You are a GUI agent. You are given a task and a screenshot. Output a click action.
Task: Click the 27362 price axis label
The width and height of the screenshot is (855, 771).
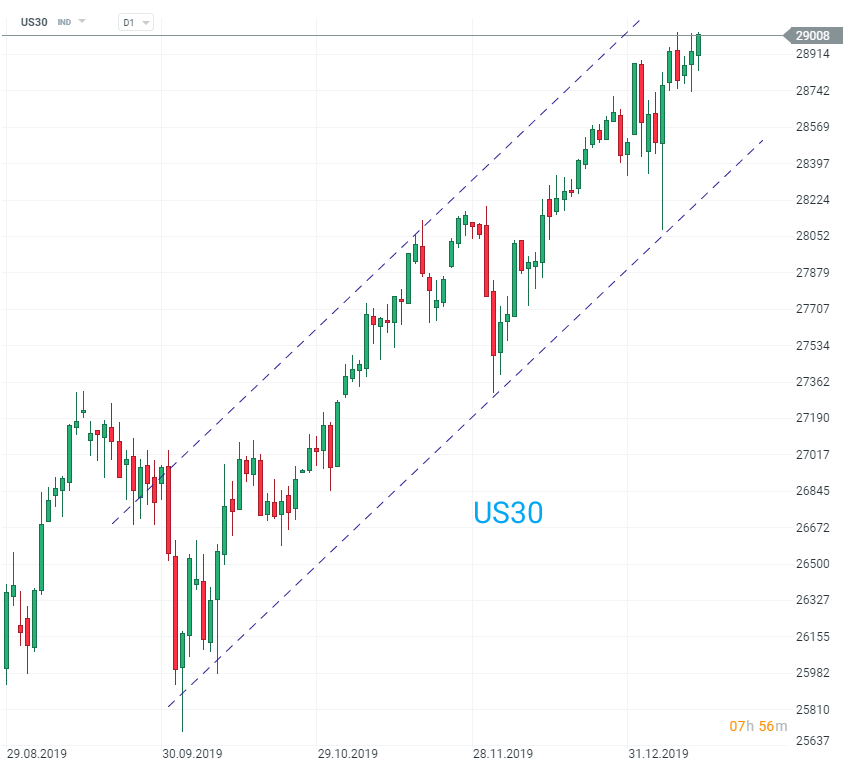pyautogui.click(x=812, y=382)
